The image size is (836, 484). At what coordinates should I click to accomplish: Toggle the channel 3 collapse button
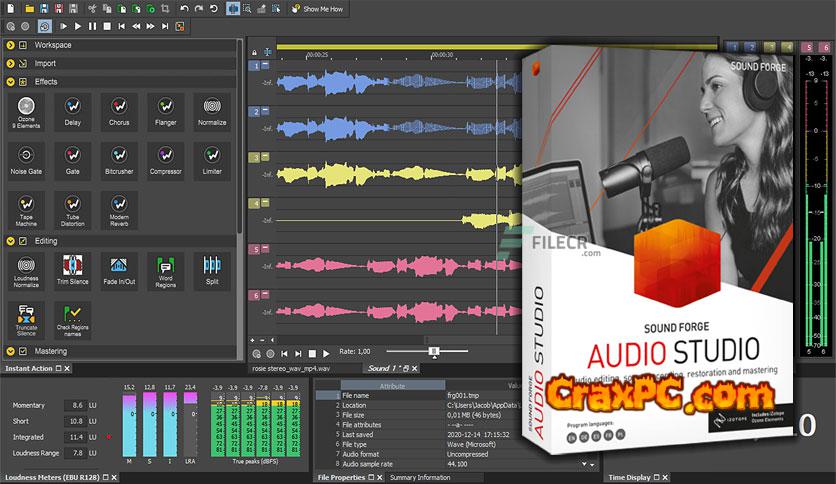coord(265,157)
